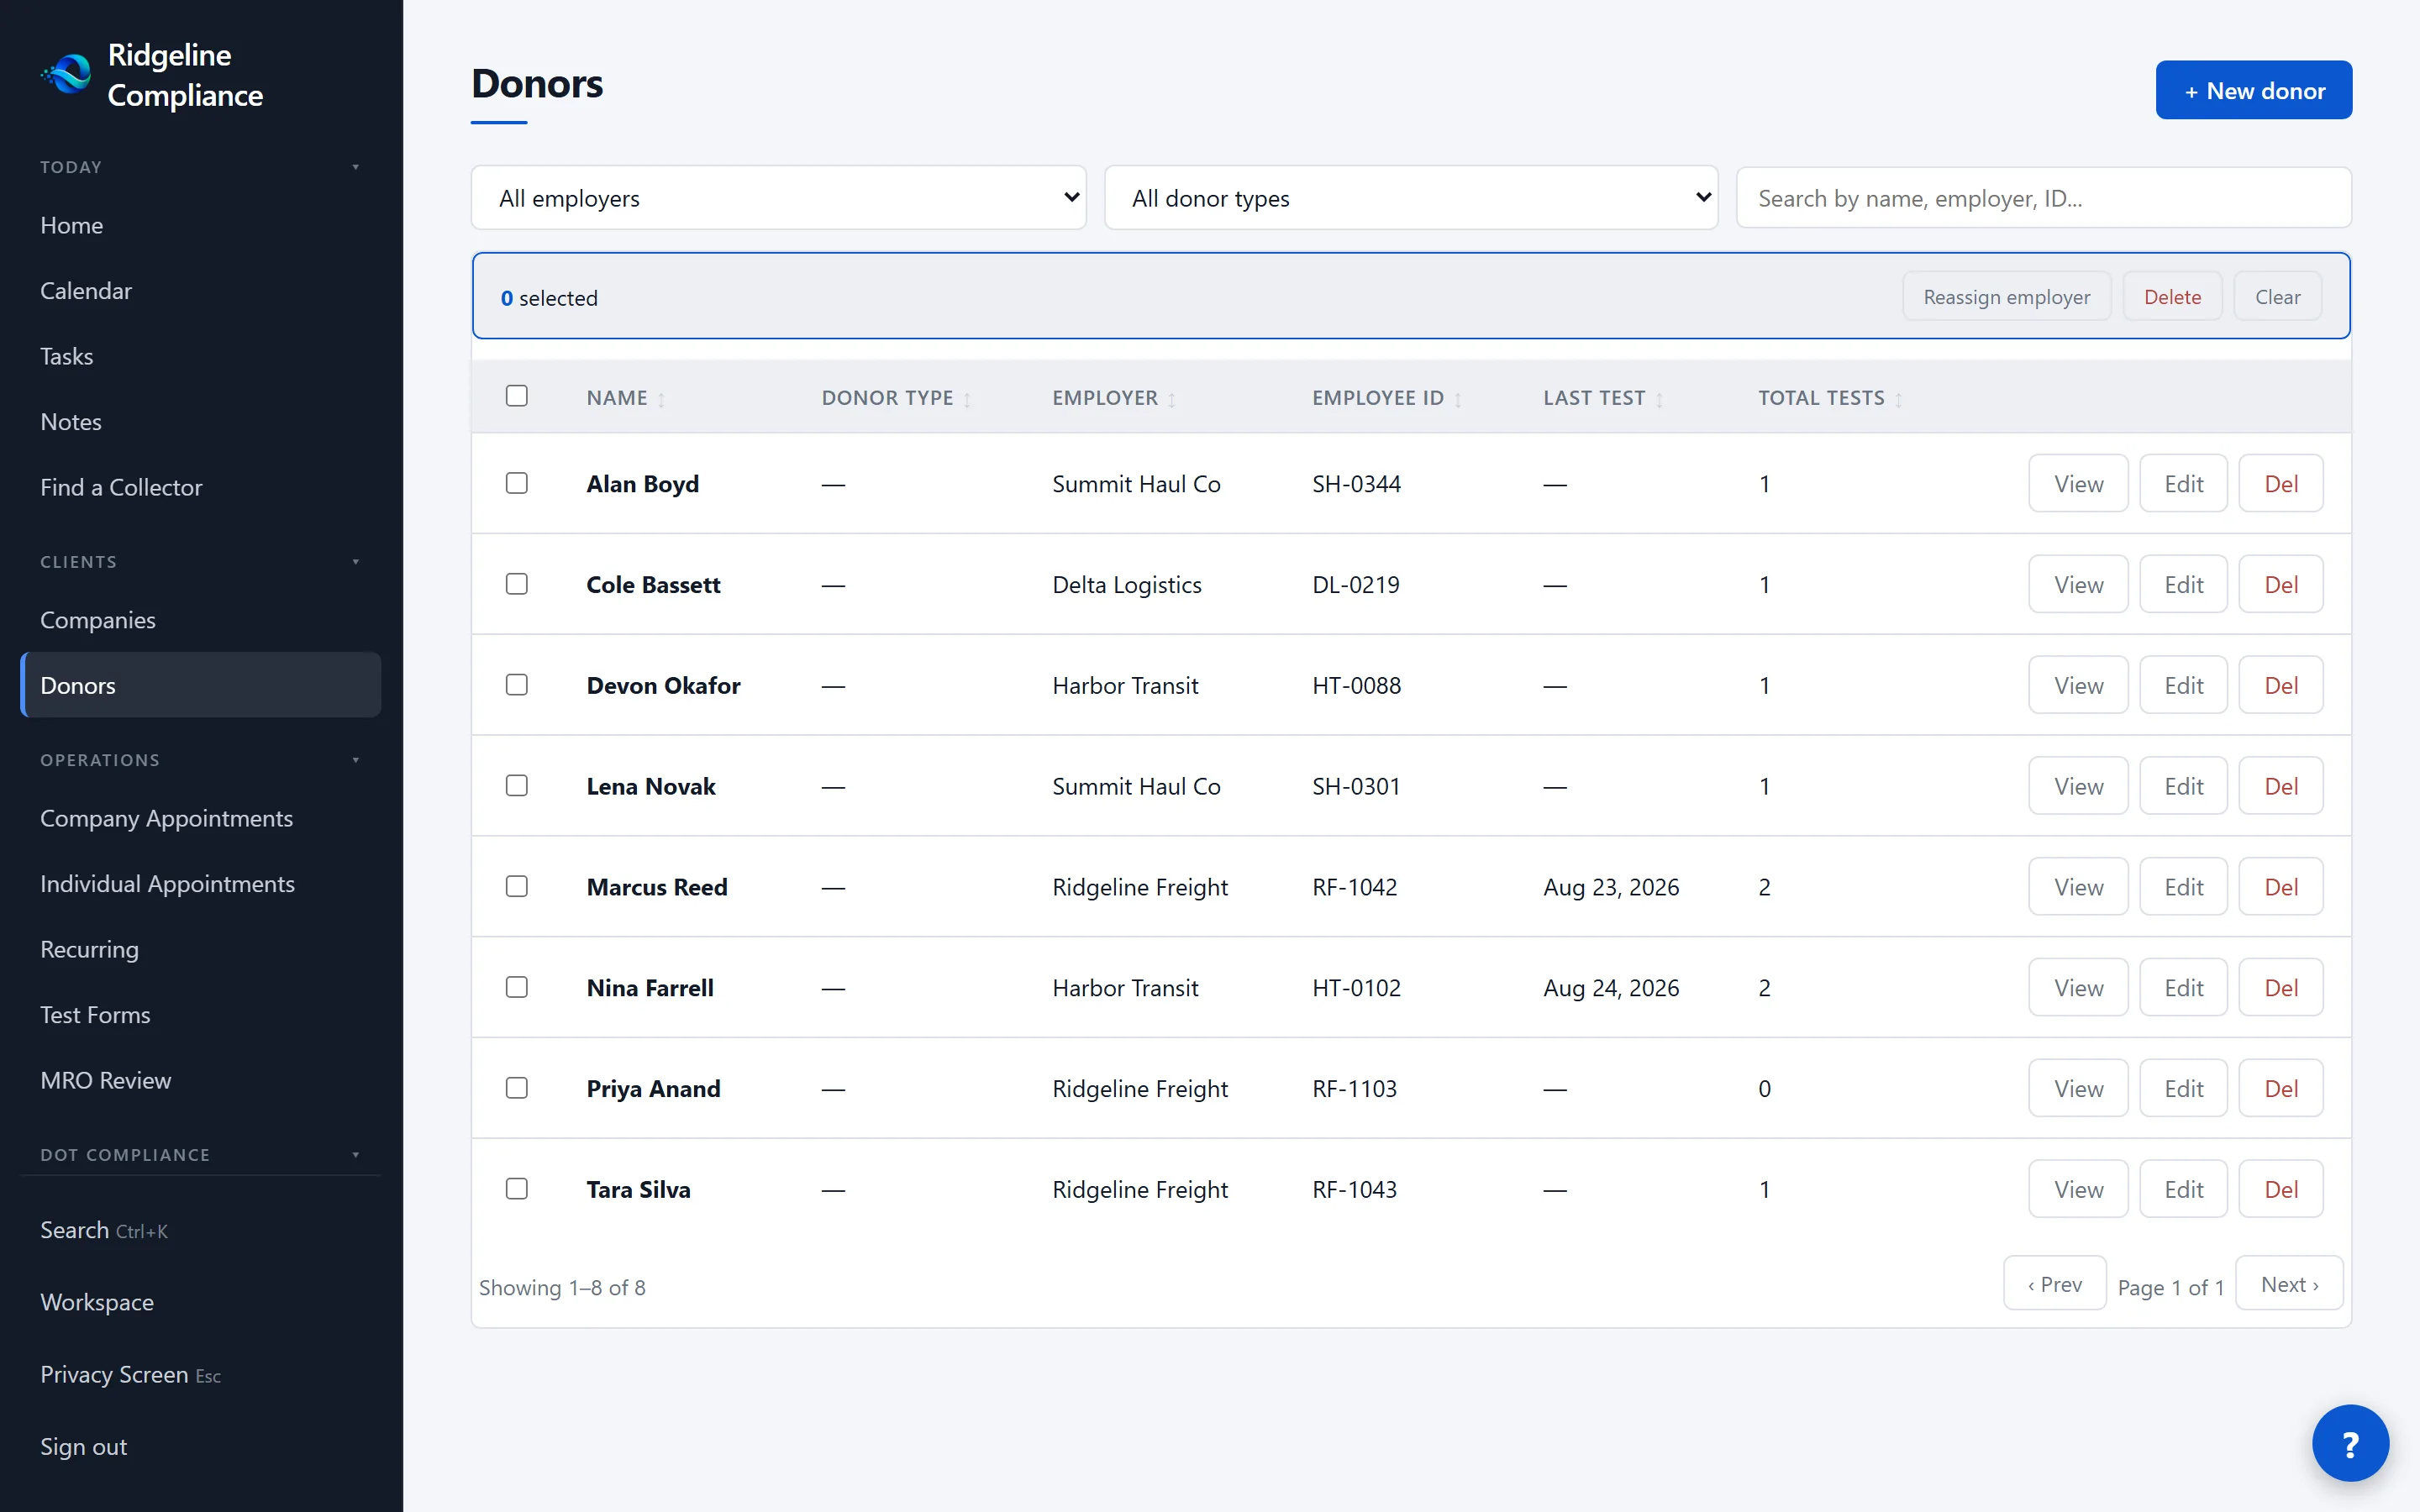The width and height of the screenshot is (2420, 1512).
Task: Open Search Ctrl+K in sidebar
Action: click(x=200, y=1230)
